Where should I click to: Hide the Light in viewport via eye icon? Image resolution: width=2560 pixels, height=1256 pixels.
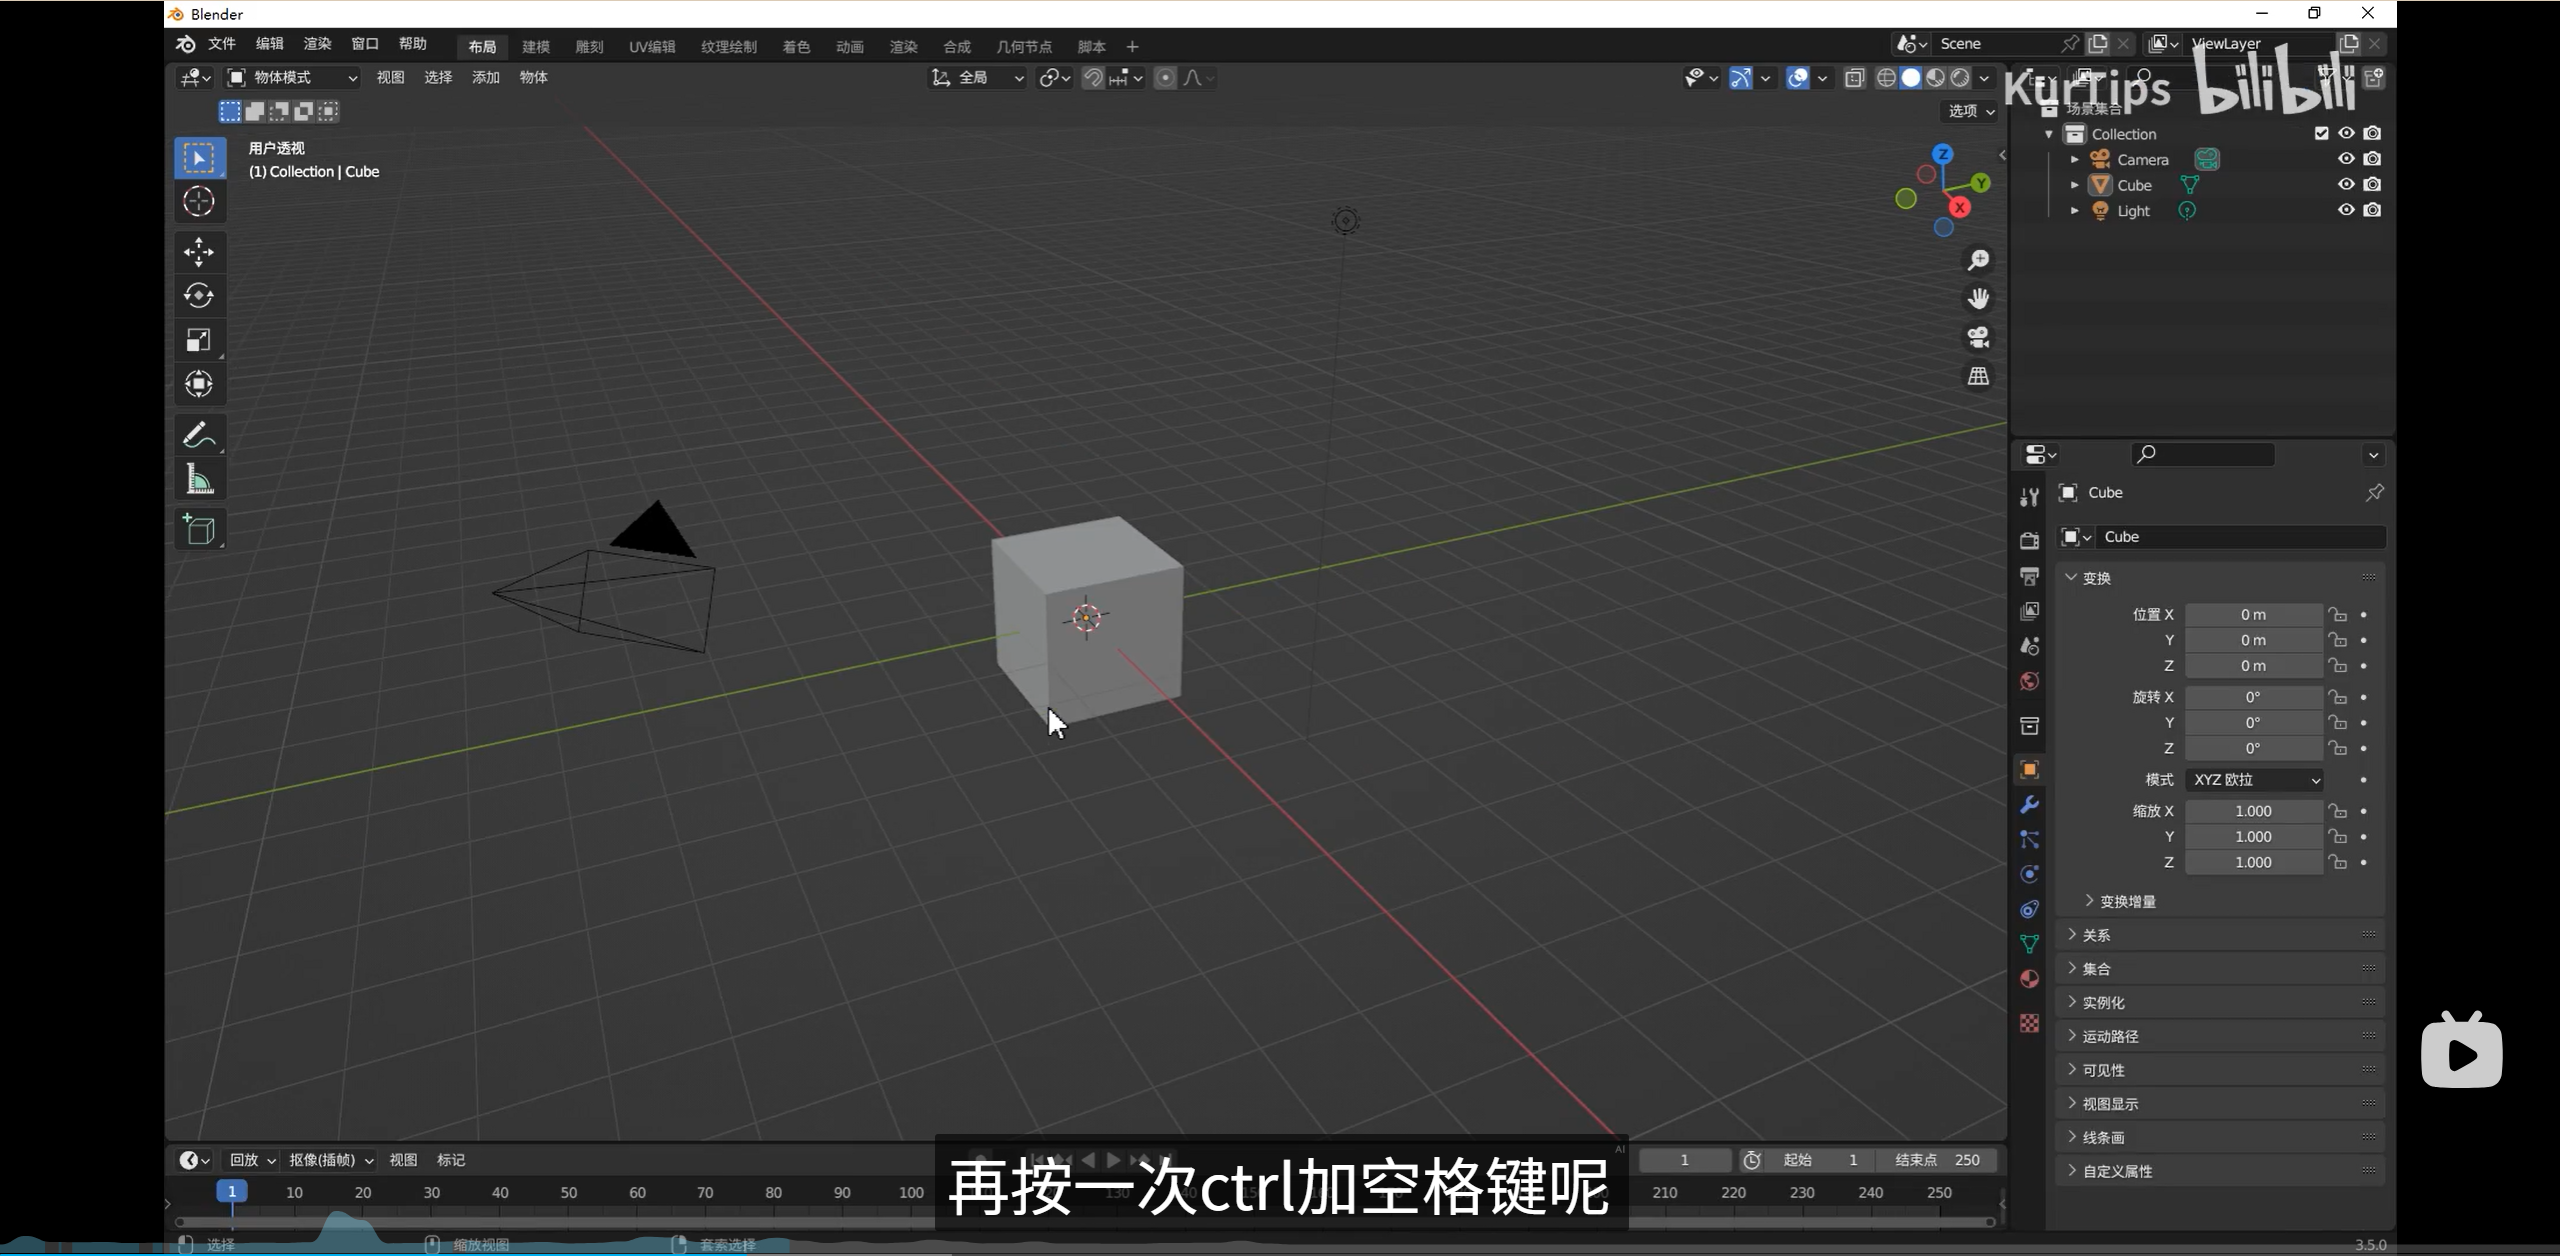(2346, 210)
